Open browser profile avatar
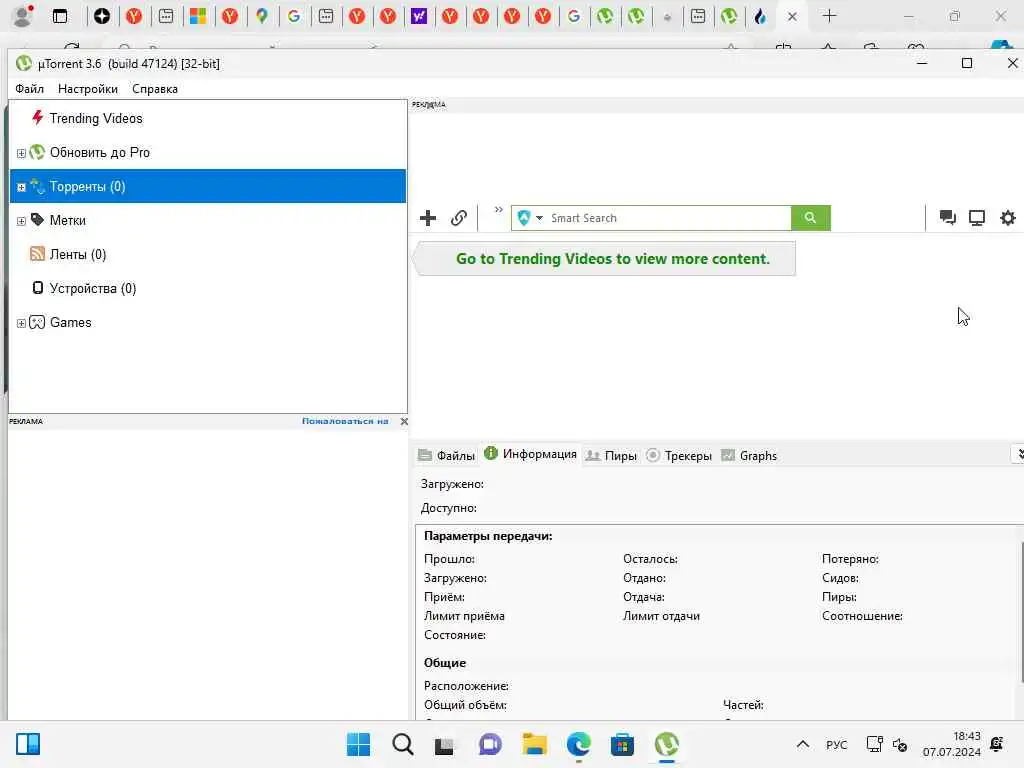 tap(23, 16)
